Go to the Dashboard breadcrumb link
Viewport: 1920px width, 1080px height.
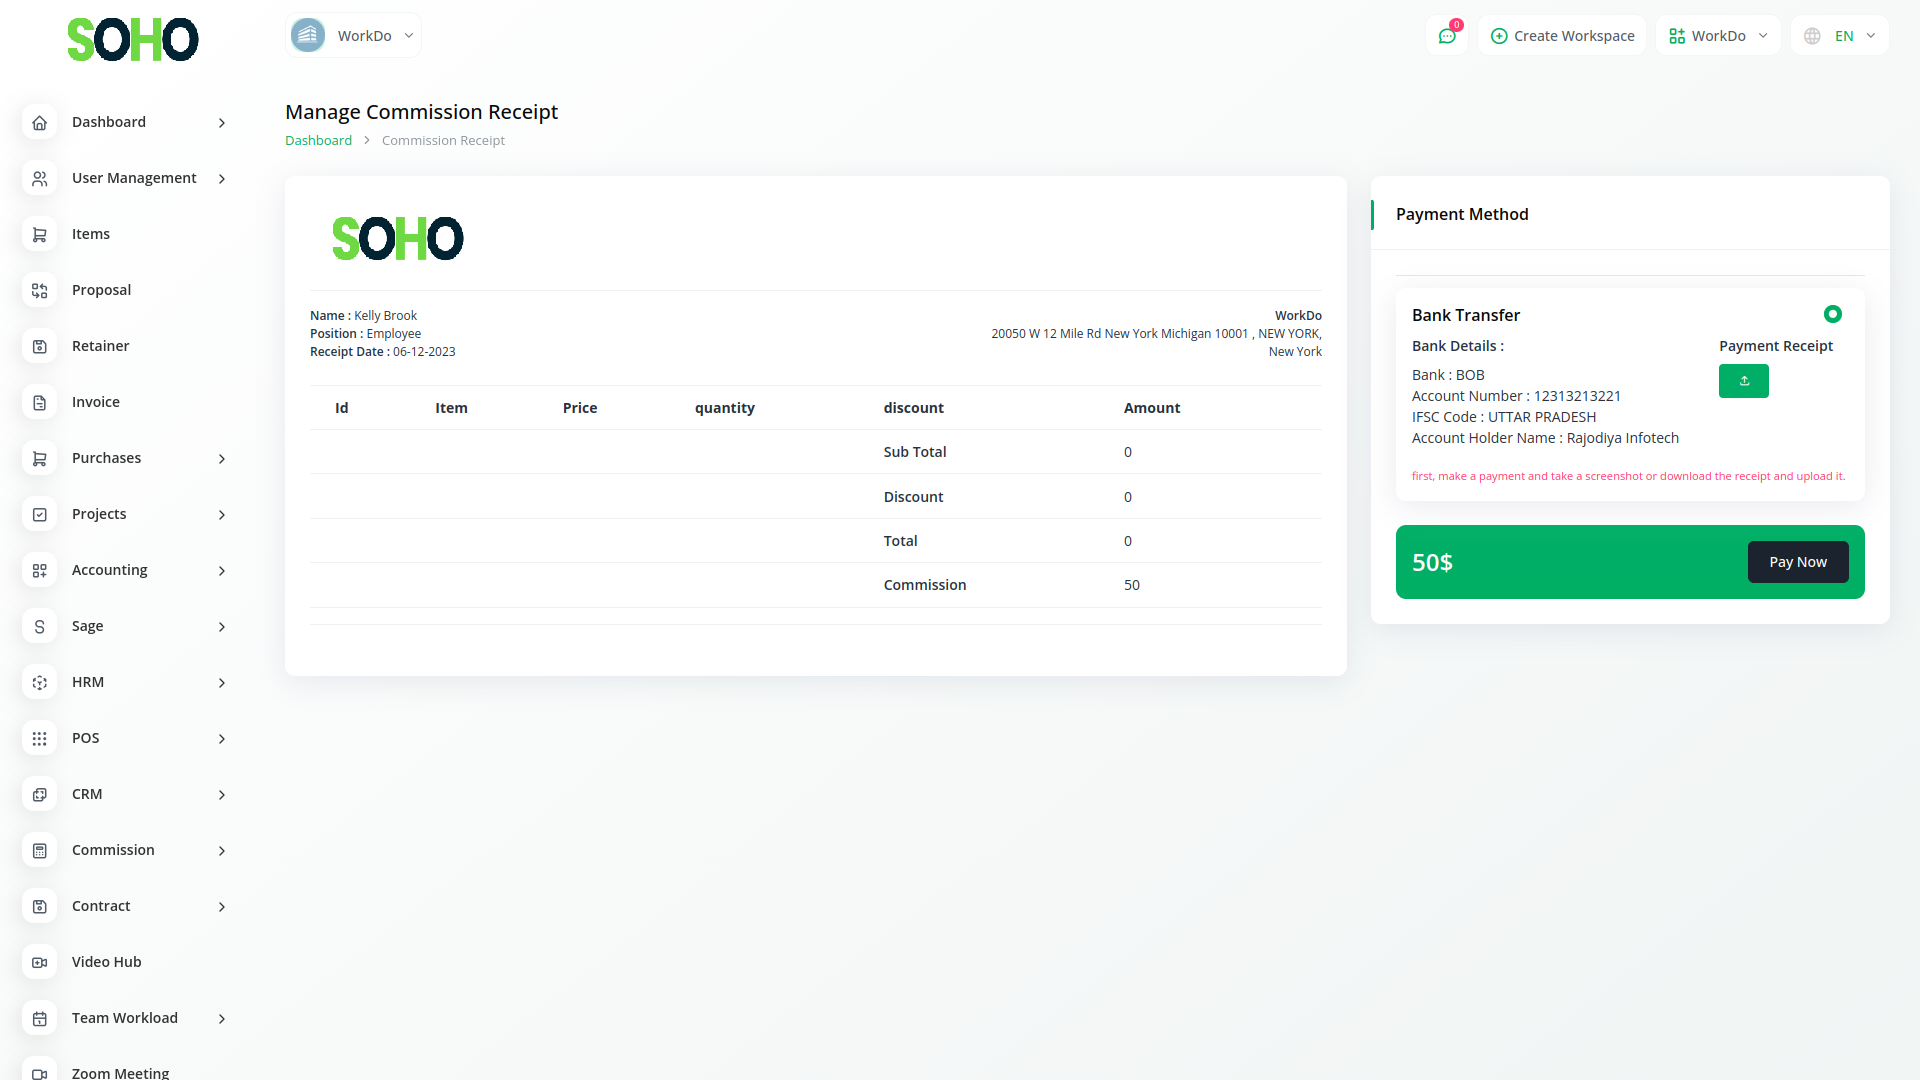click(318, 140)
